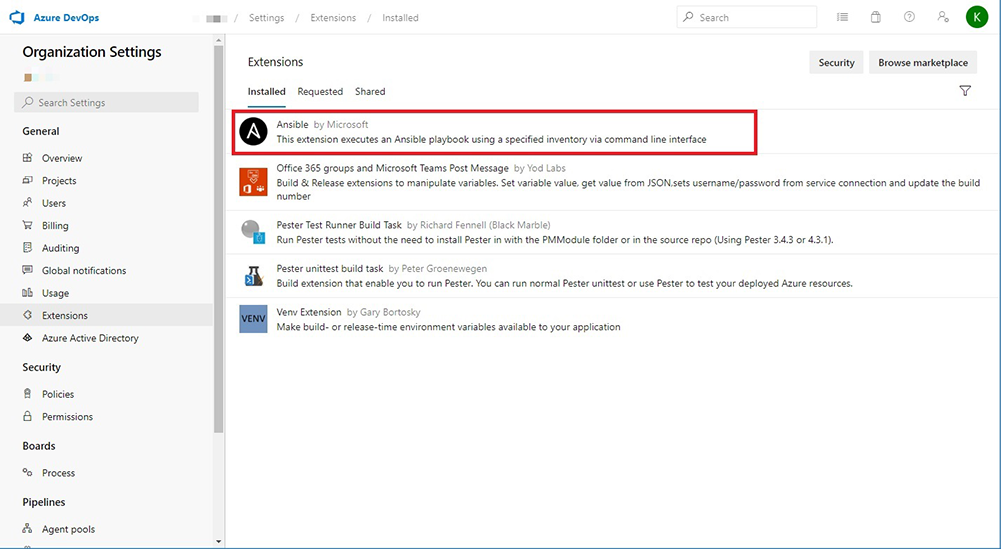The width and height of the screenshot is (1001, 549).
Task: Click the filter funnel icon
Action: tap(965, 91)
